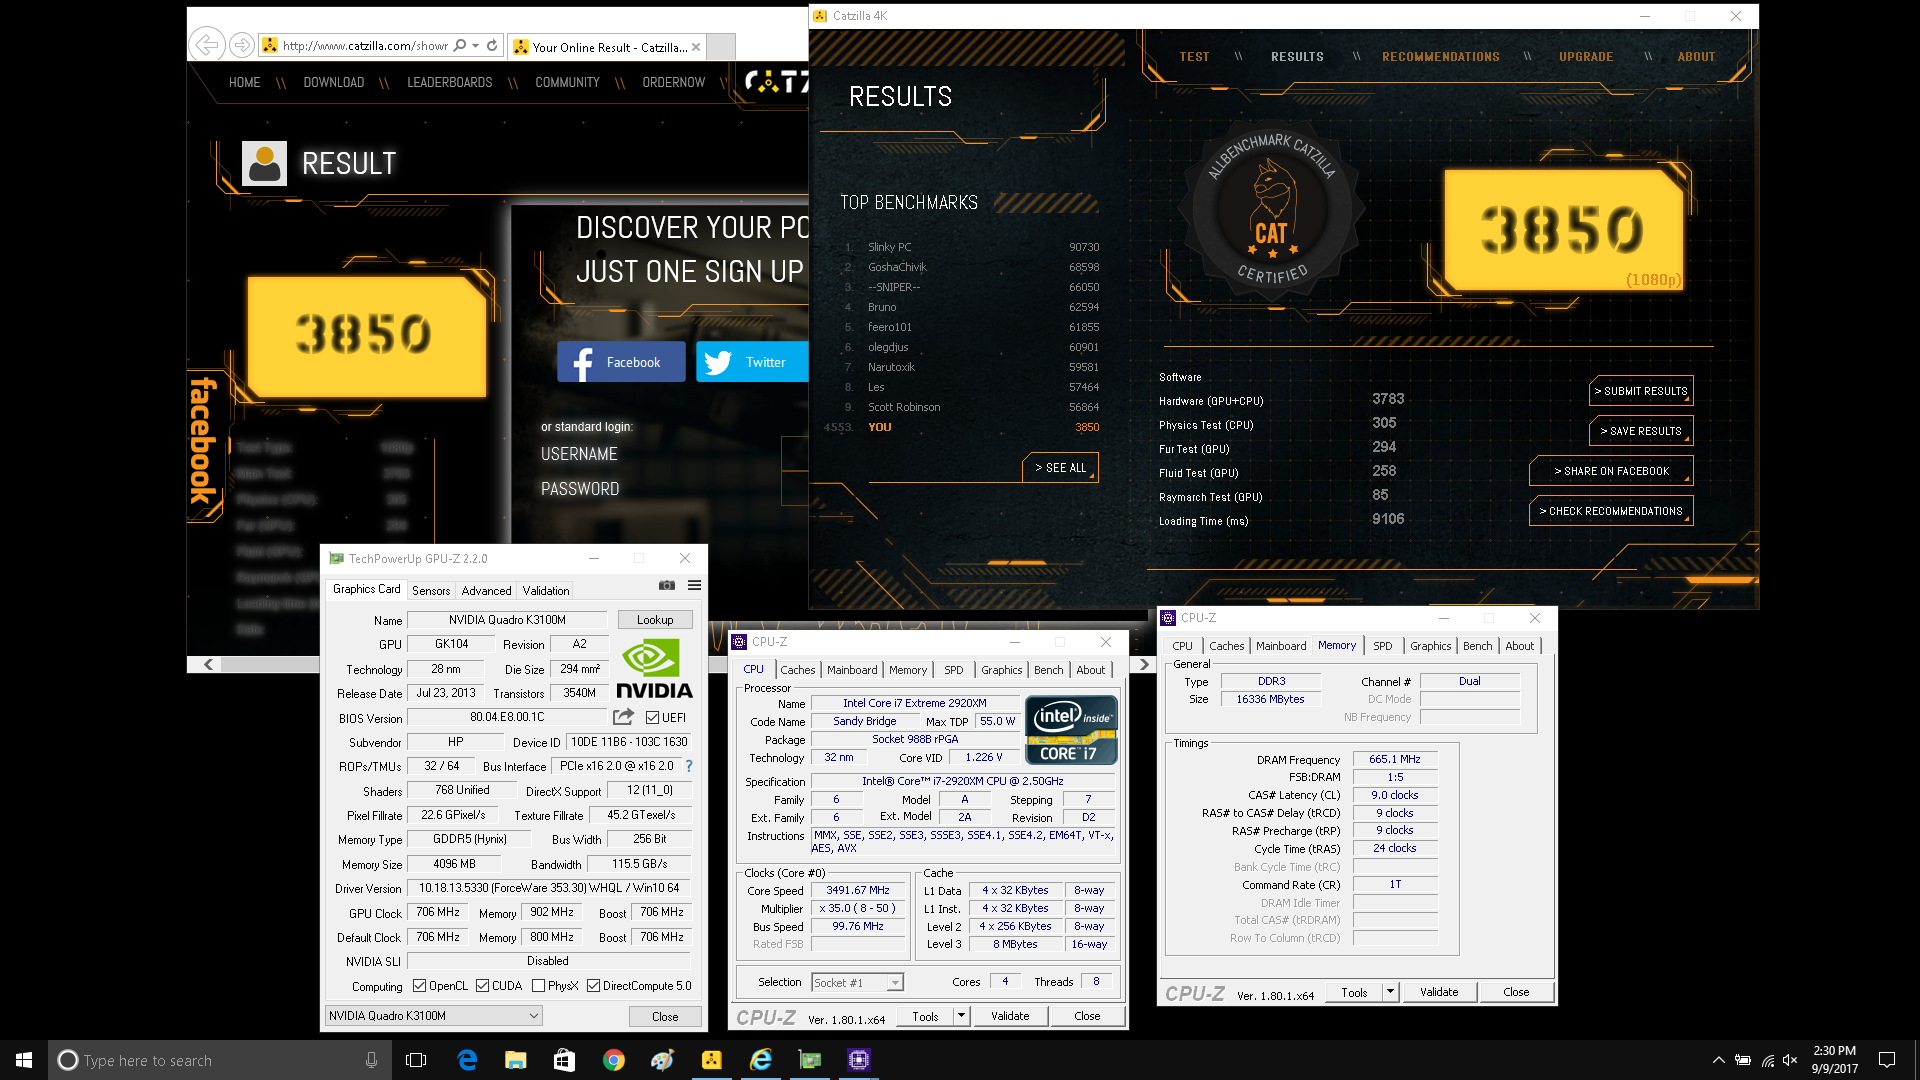Toggle the DirectCompute 5.0 checkbox
The height and width of the screenshot is (1080, 1920).
tap(594, 986)
